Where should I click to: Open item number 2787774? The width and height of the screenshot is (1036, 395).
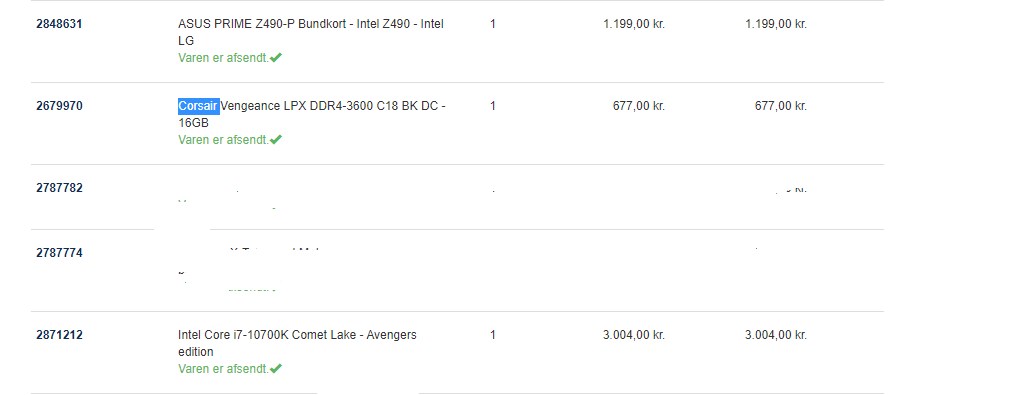pos(59,253)
